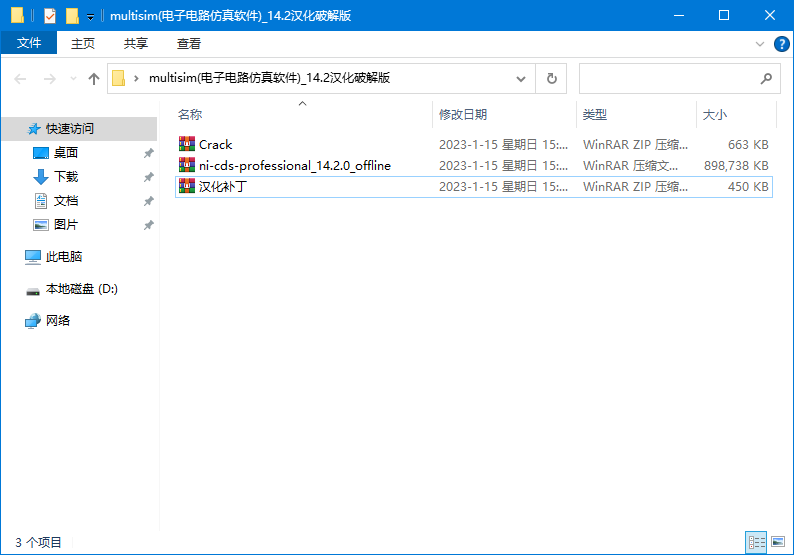This screenshot has width=794, height=555.
Task: Click the ni-cds-professional type cell WinRAR 压缩文
Action: (630, 166)
